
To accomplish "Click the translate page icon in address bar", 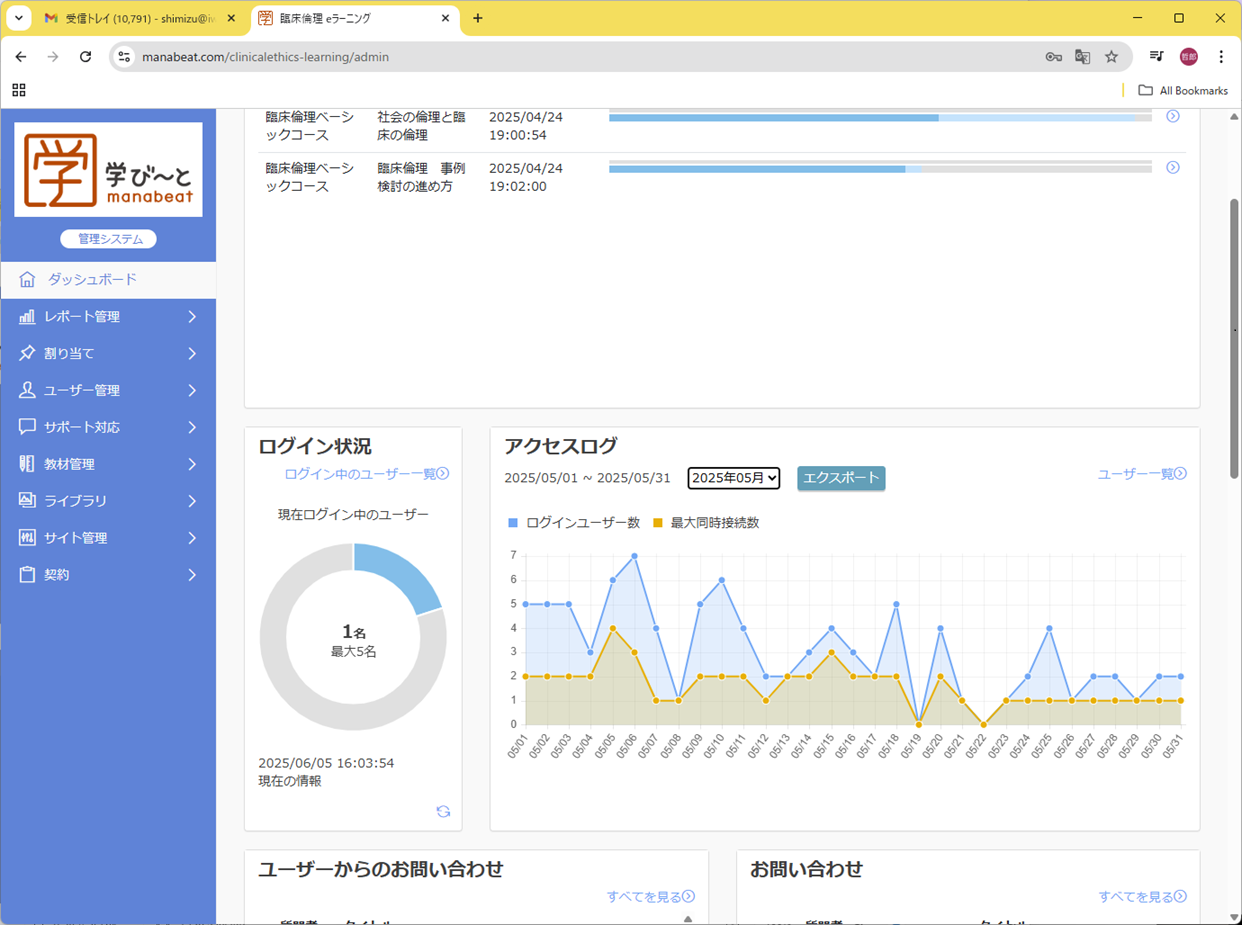I will point(1082,57).
